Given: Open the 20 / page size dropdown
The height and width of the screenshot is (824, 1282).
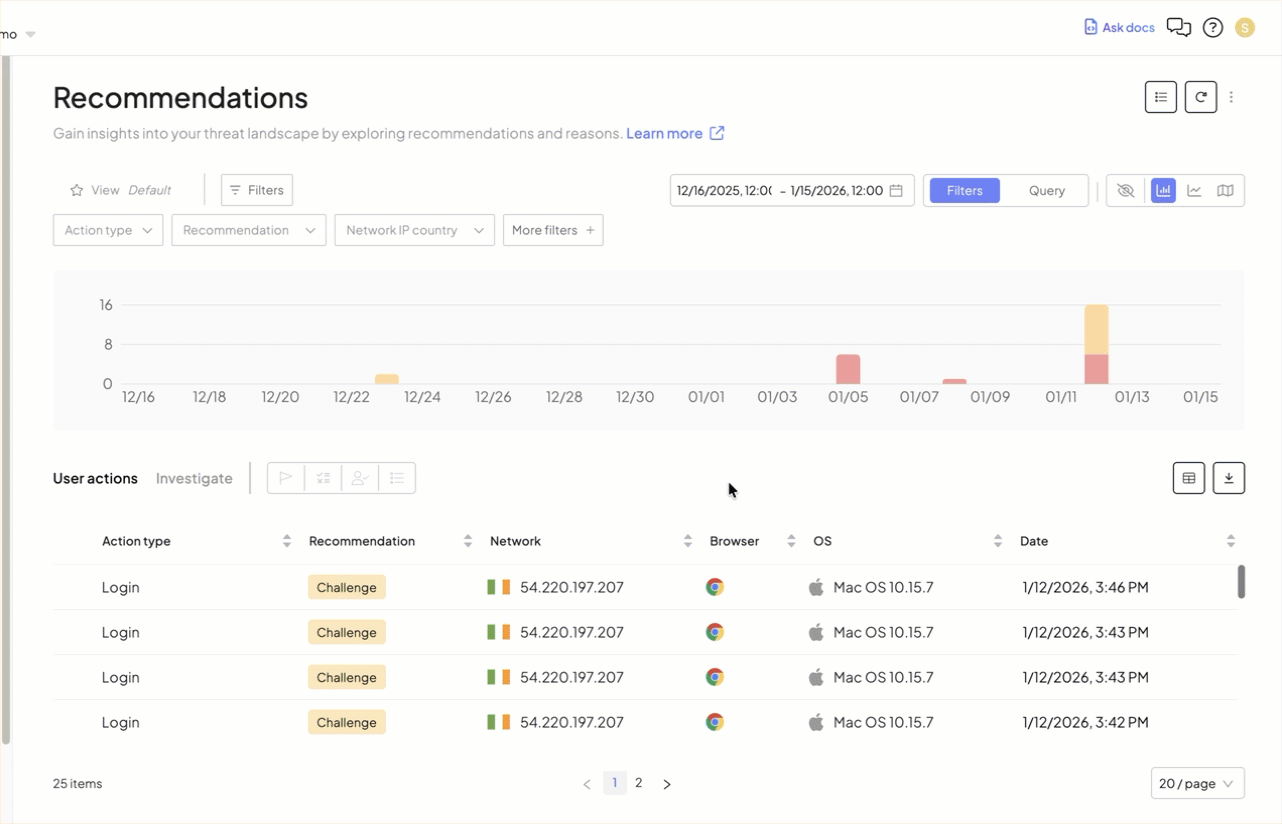Looking at the screenshot, I should 1197,784.
